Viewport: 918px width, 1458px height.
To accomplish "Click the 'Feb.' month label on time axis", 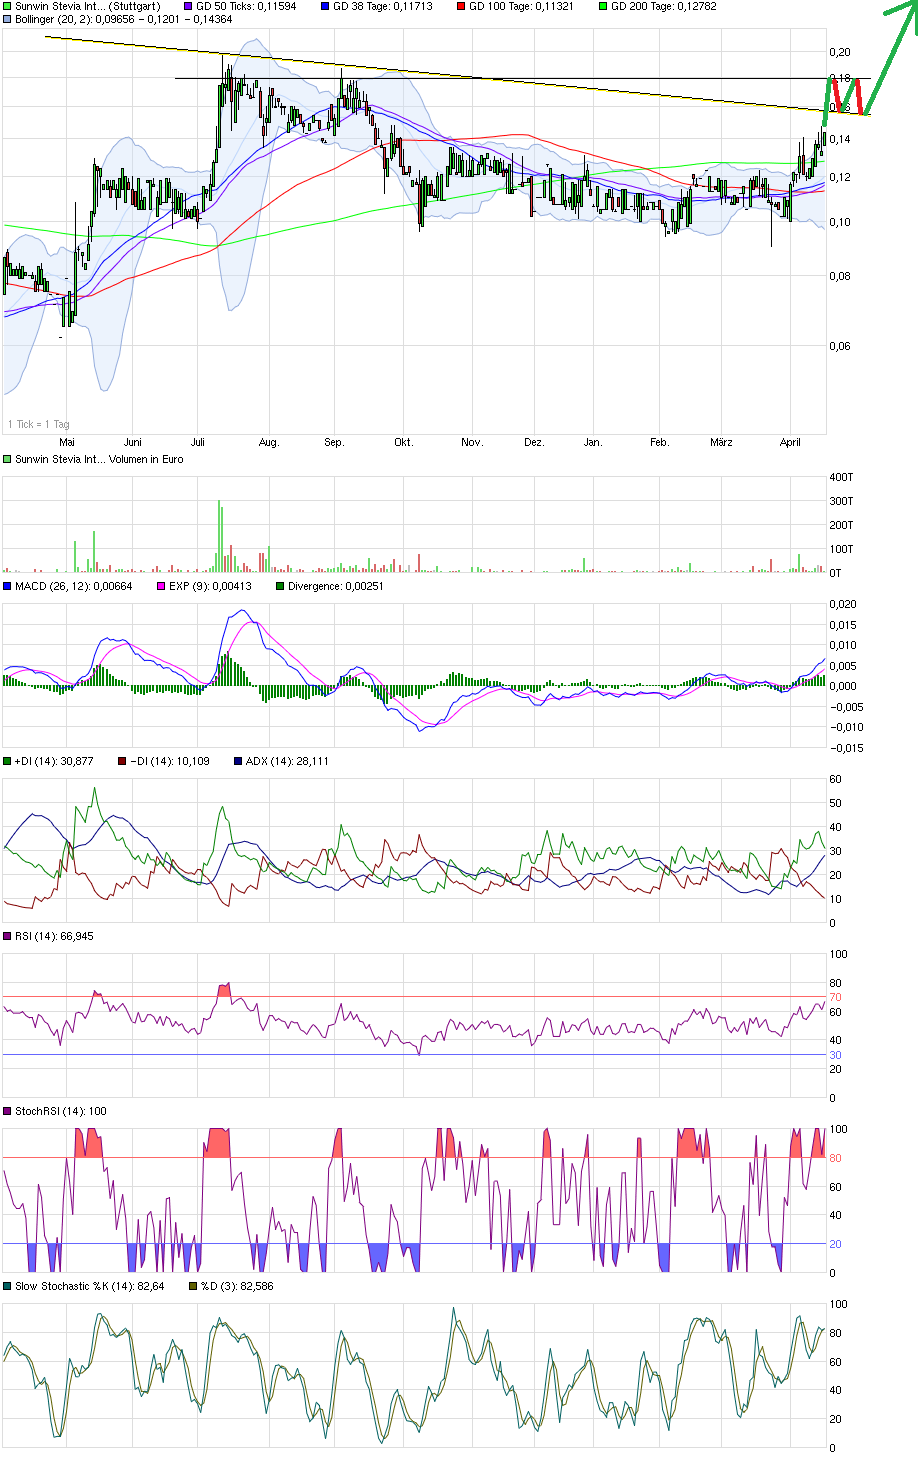I will pos(659,442).
